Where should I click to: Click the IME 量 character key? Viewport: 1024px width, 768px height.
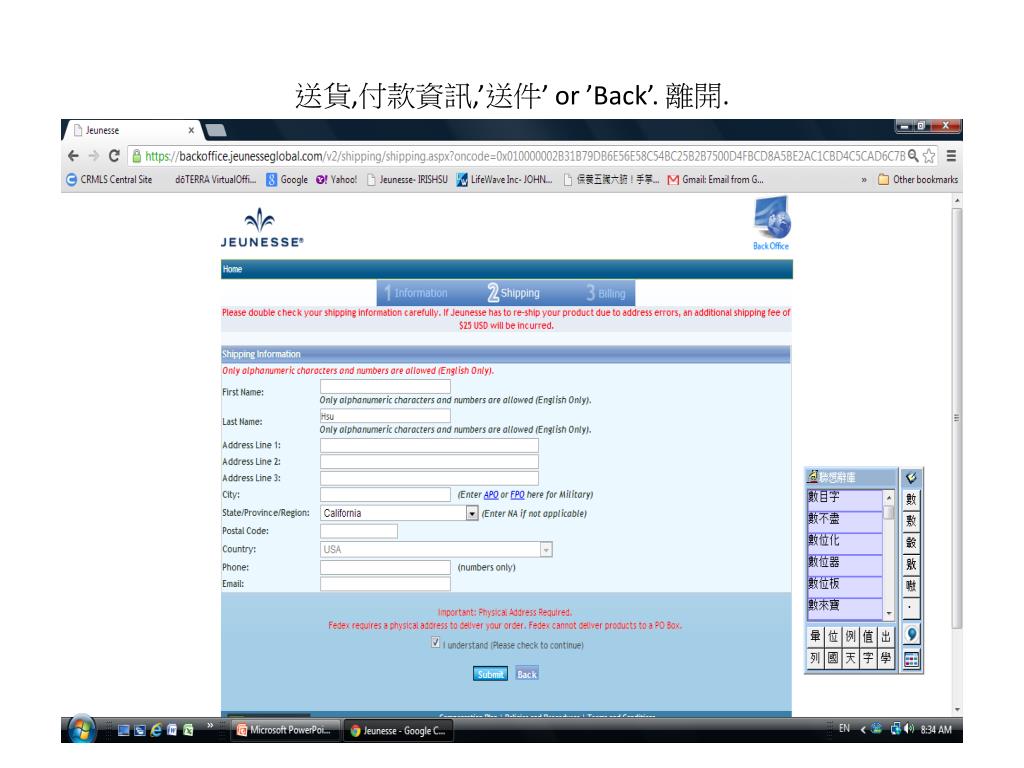[x=815, y=635]
